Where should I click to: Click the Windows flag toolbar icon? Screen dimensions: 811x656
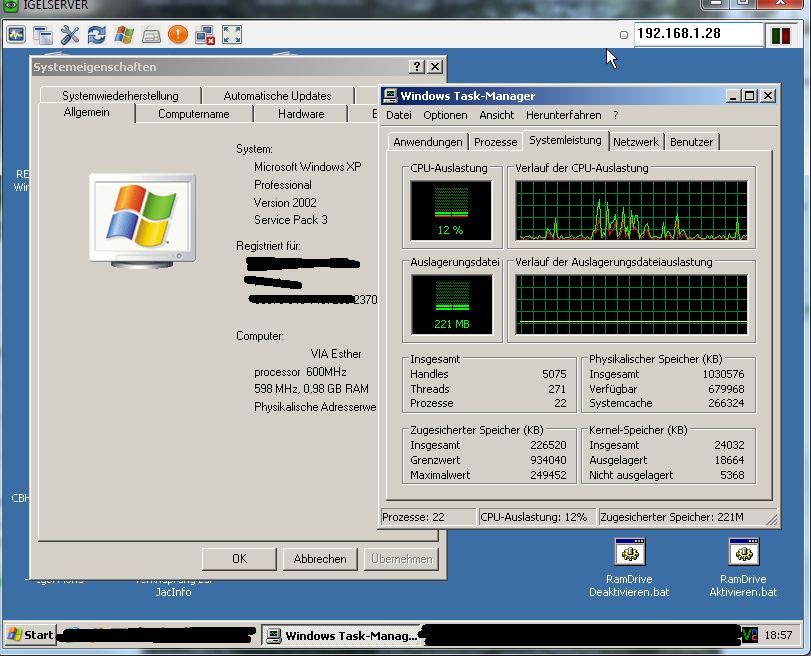[124, 35]
